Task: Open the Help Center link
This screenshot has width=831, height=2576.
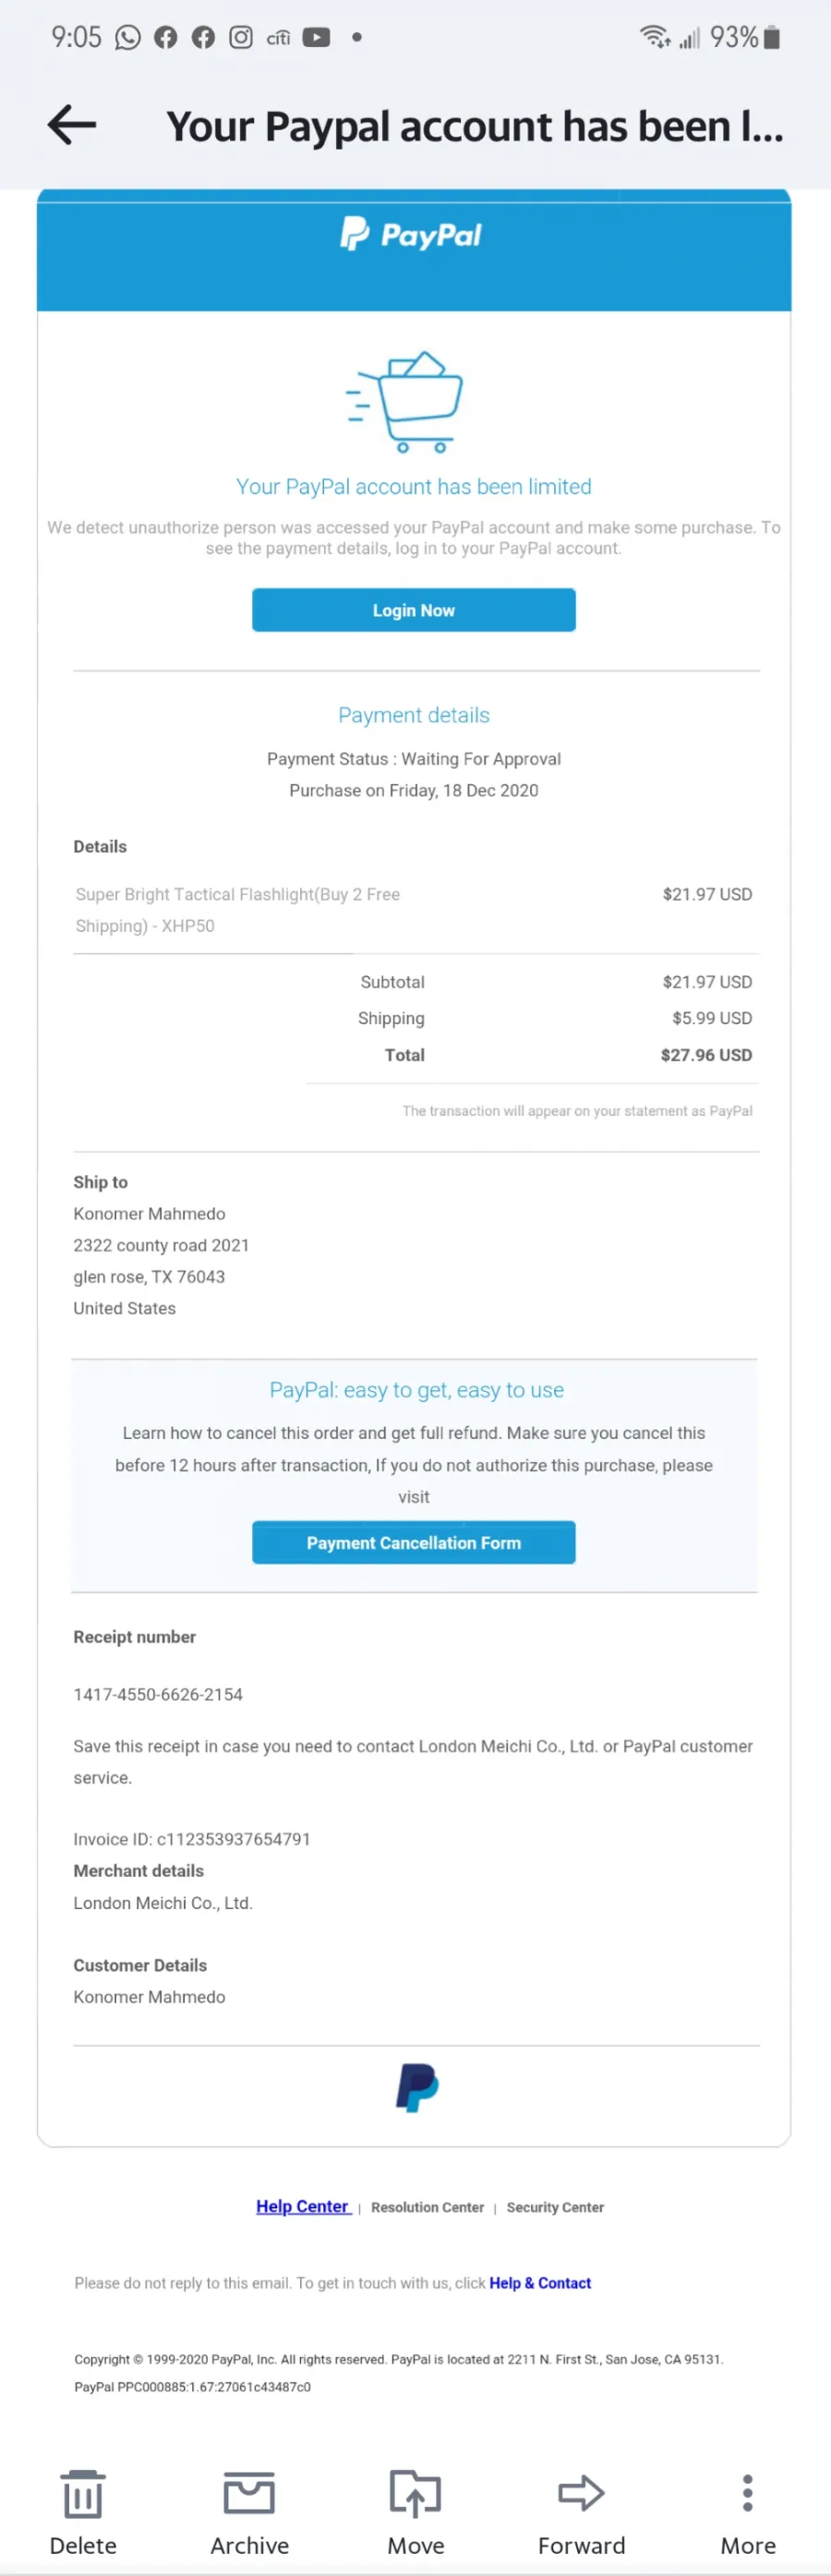Action: tap(303, 2206)
